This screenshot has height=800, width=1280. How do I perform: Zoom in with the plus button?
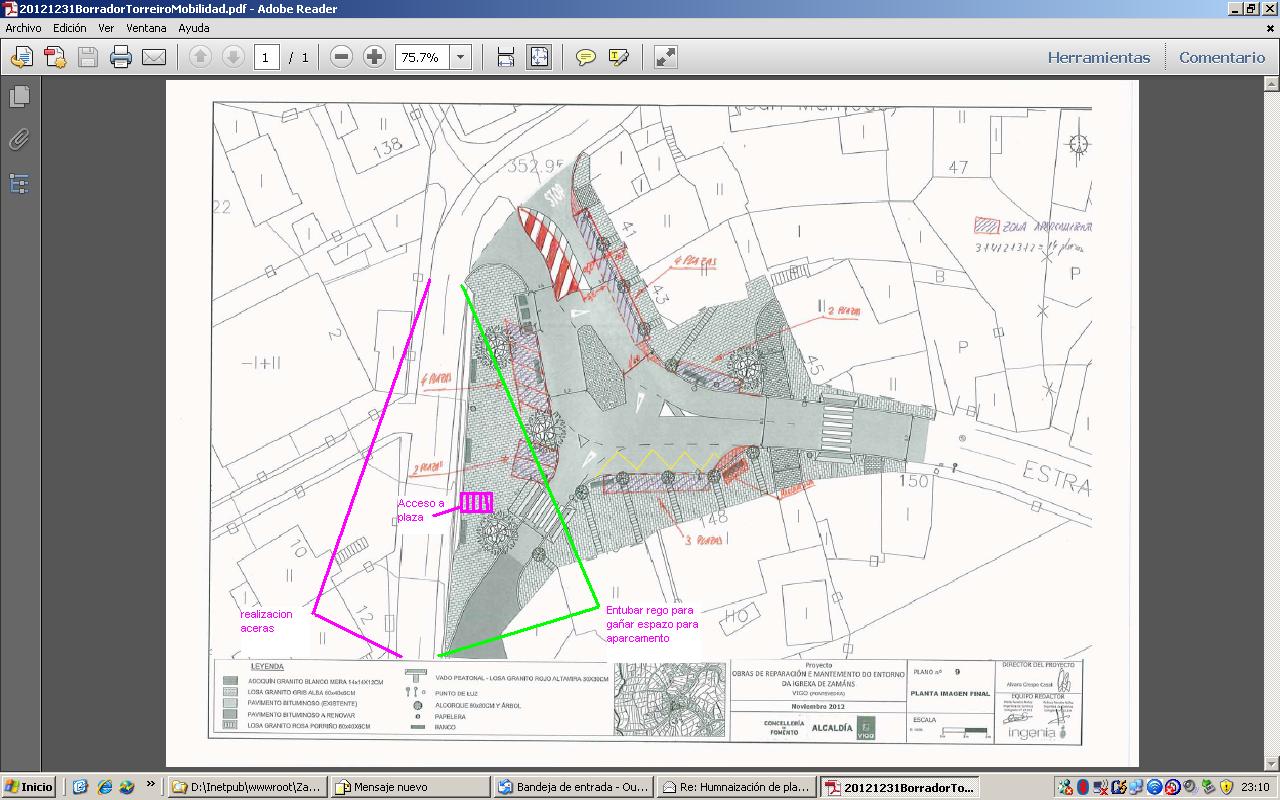coord(374,57)
